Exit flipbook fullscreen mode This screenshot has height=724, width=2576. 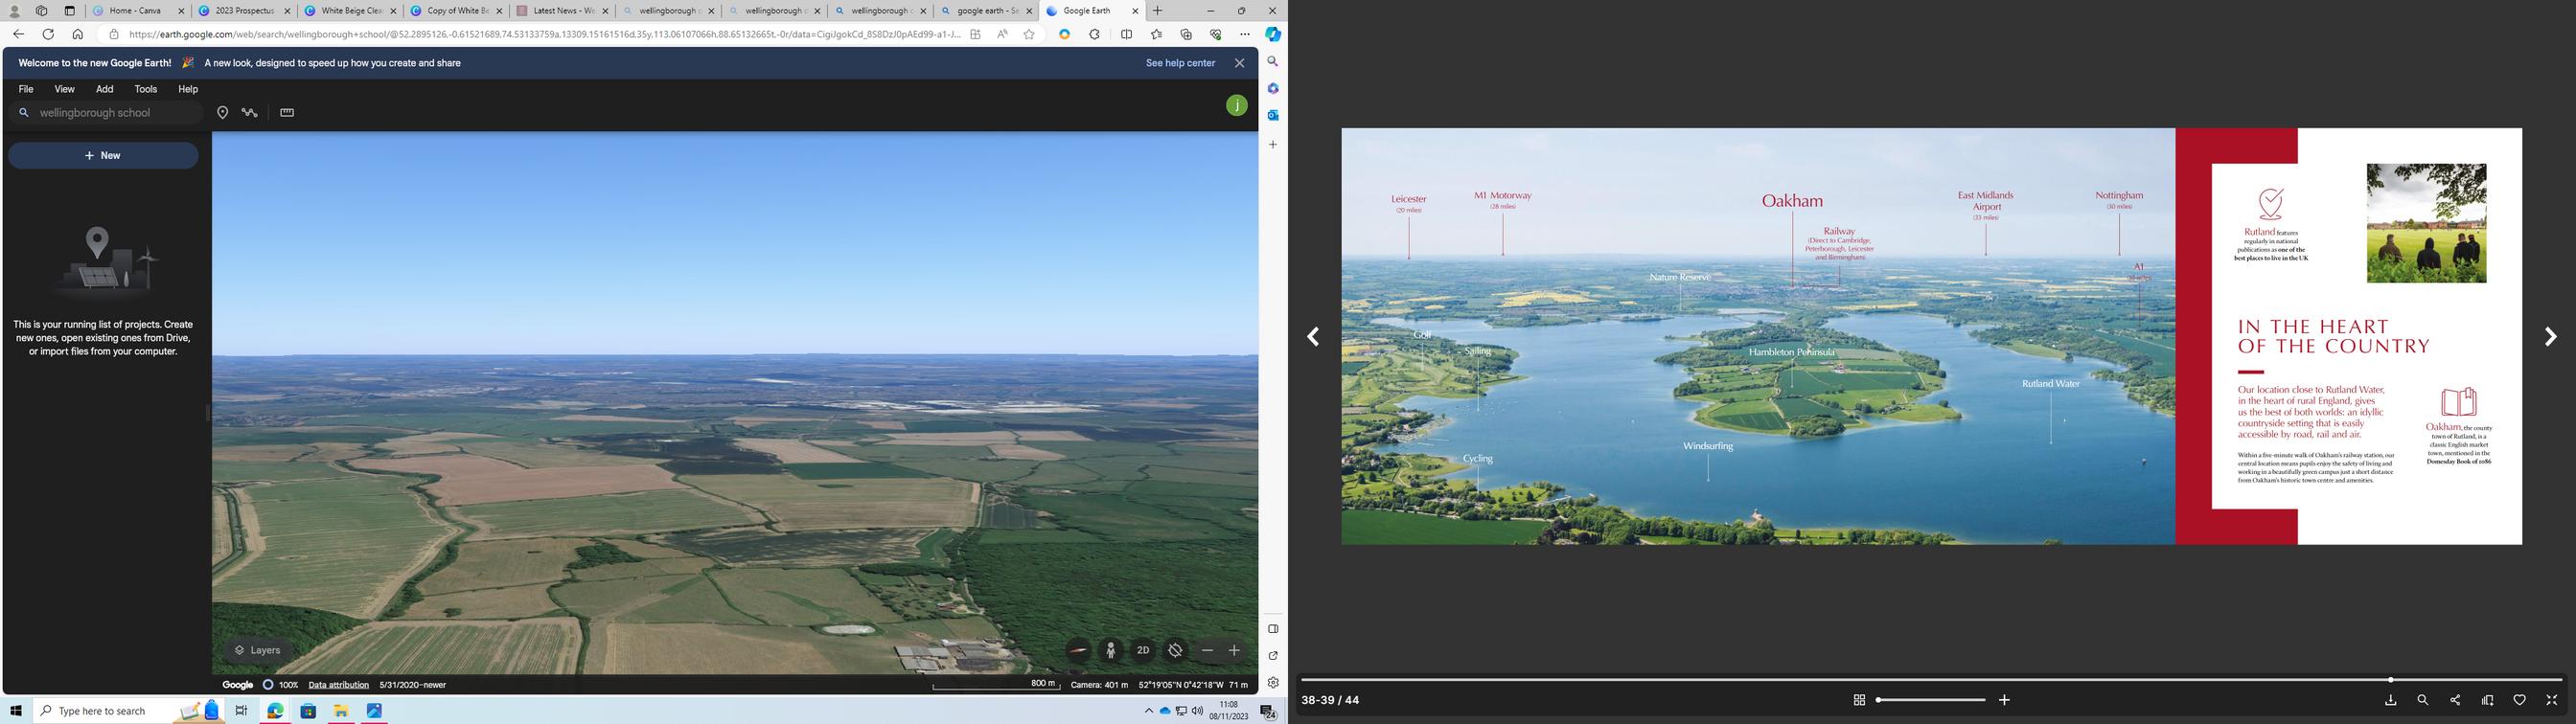click(2551, 700)
